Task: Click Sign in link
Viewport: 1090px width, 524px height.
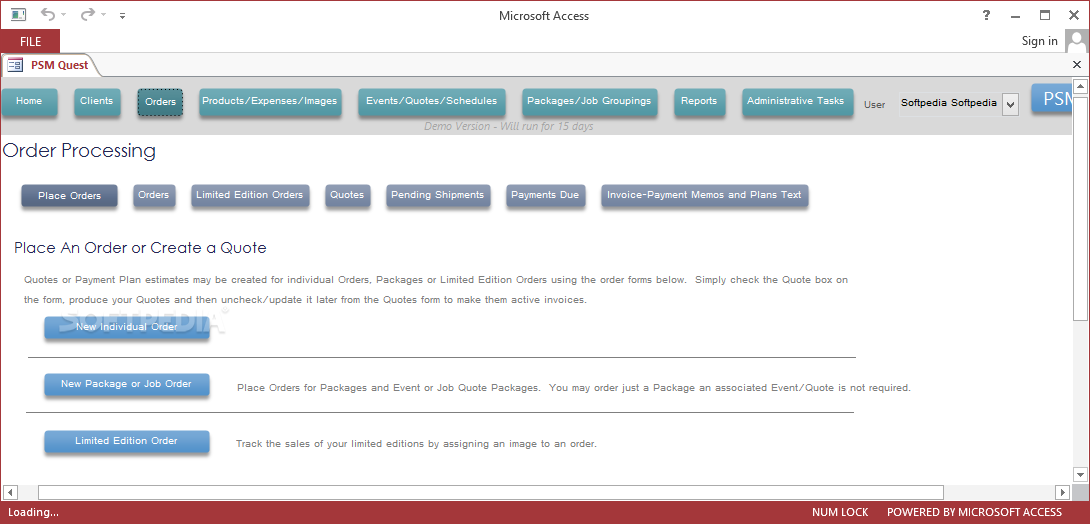Action: [1039, 41]
